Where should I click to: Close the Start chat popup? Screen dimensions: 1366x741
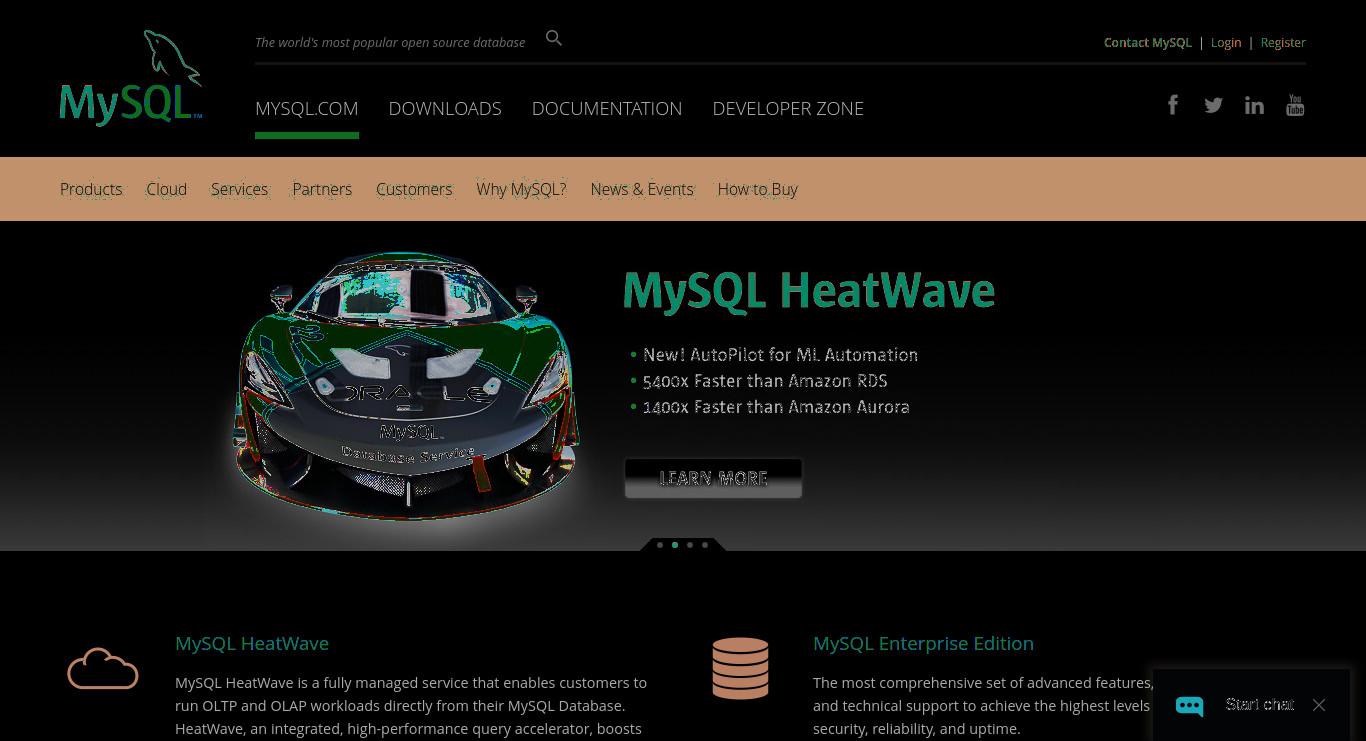pyautogui.click(x=1319, y=705)
